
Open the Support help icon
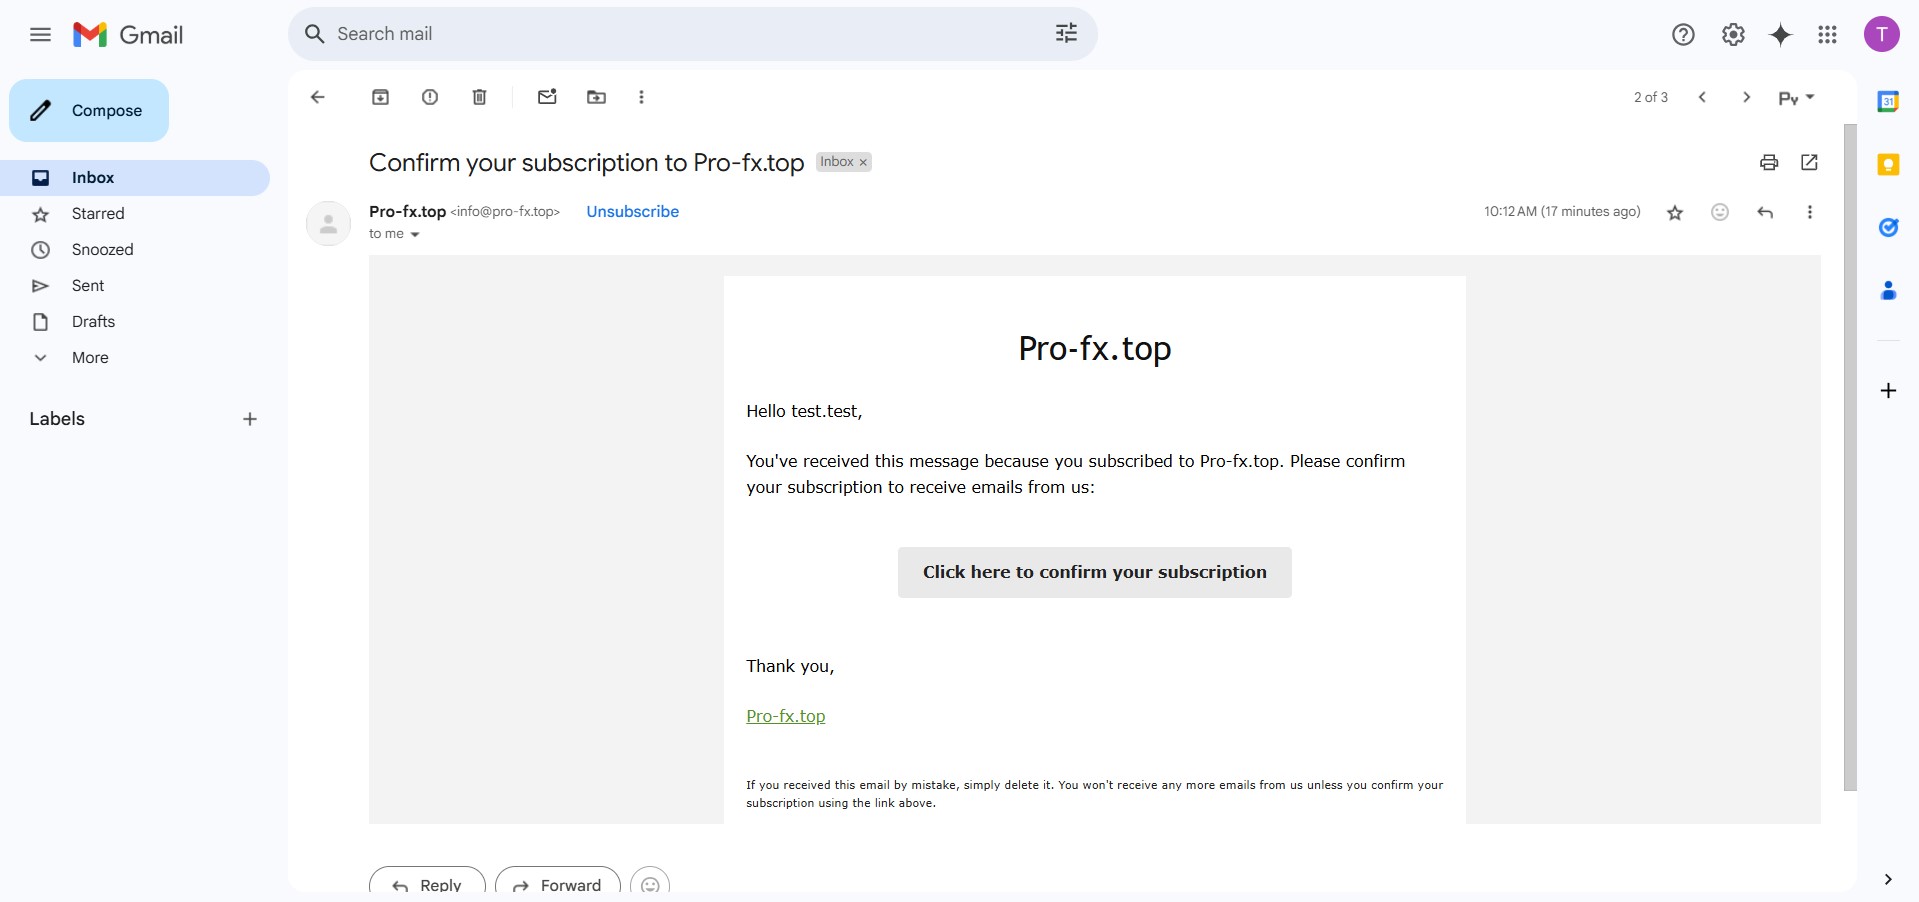tap(1683, 35)
